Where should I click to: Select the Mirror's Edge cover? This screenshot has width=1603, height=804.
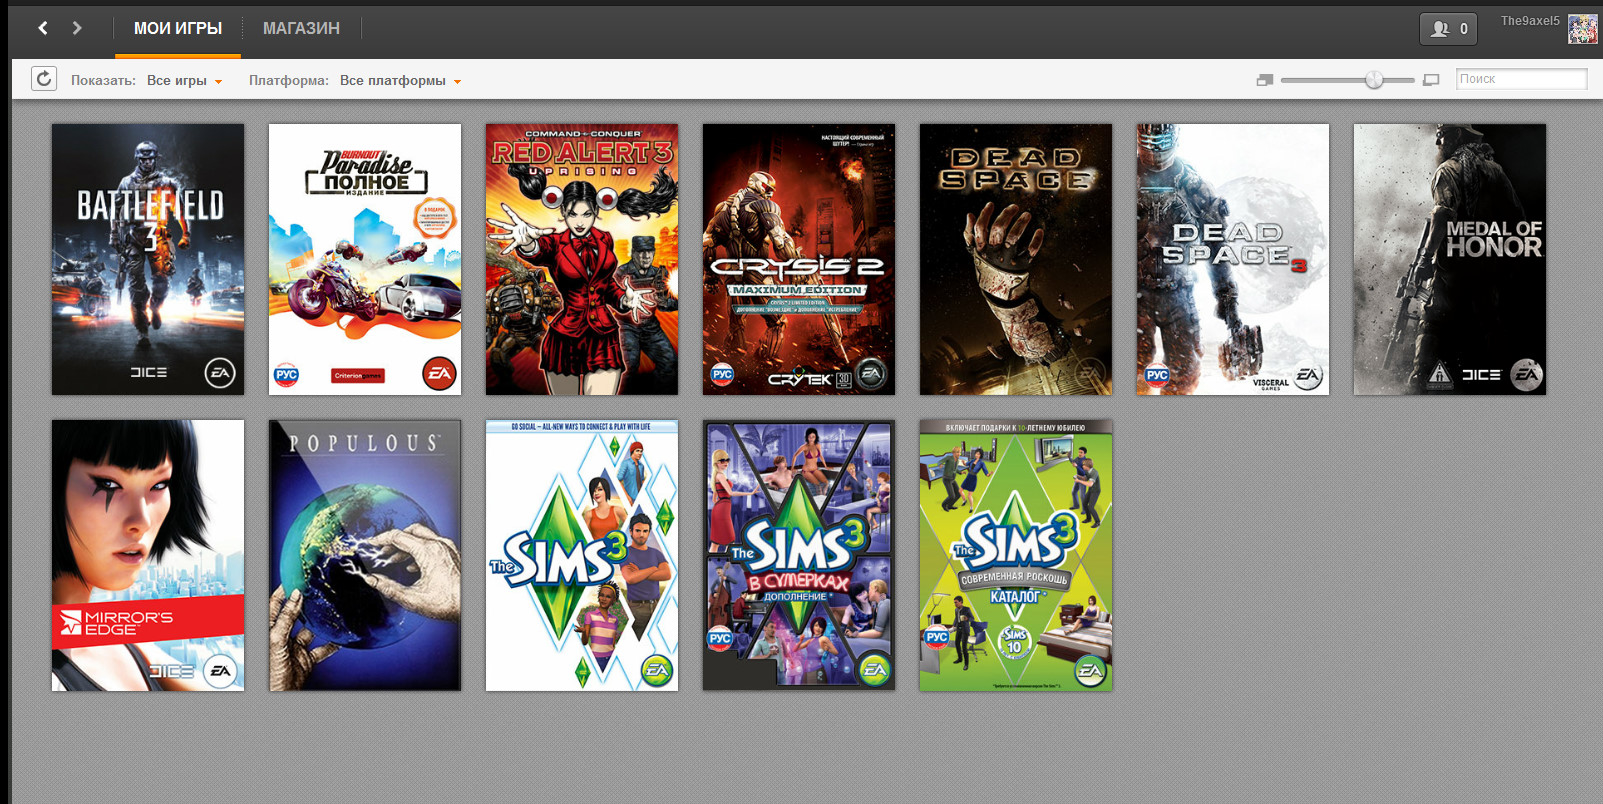coord(148,555)
